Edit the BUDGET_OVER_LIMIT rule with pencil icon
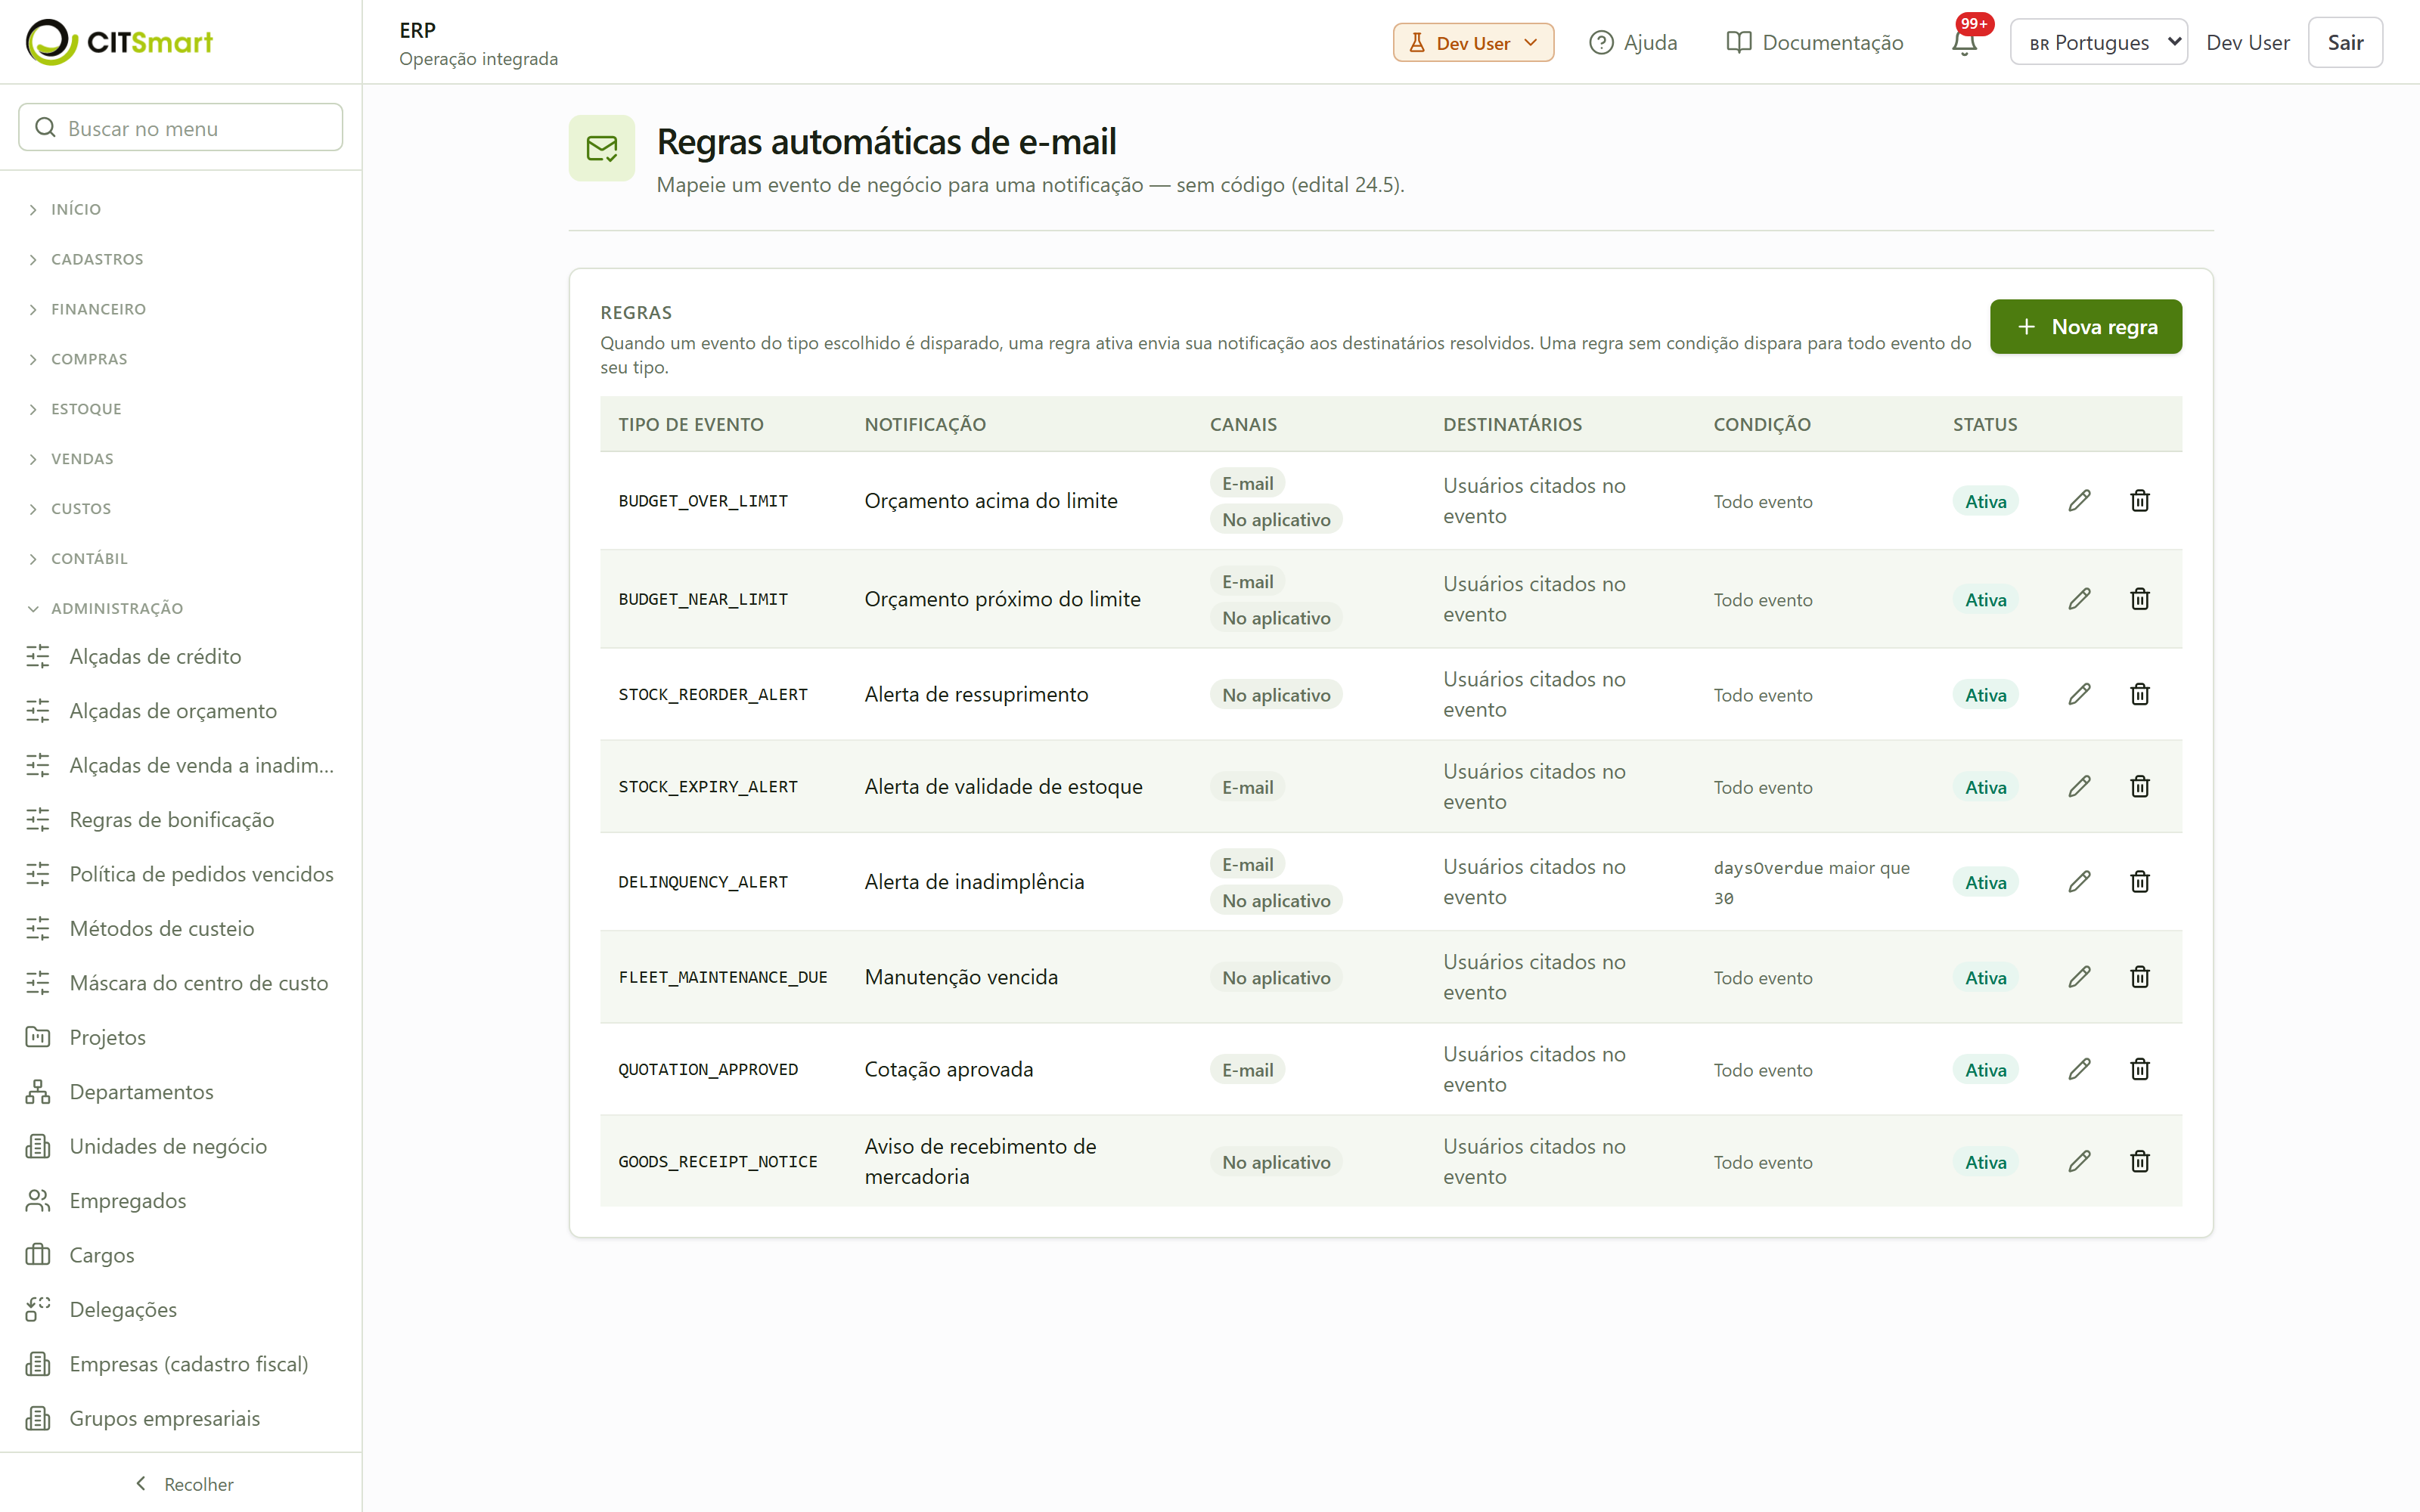The height and width of the screenshot is (1512, 2420). tap(2079, 501)
